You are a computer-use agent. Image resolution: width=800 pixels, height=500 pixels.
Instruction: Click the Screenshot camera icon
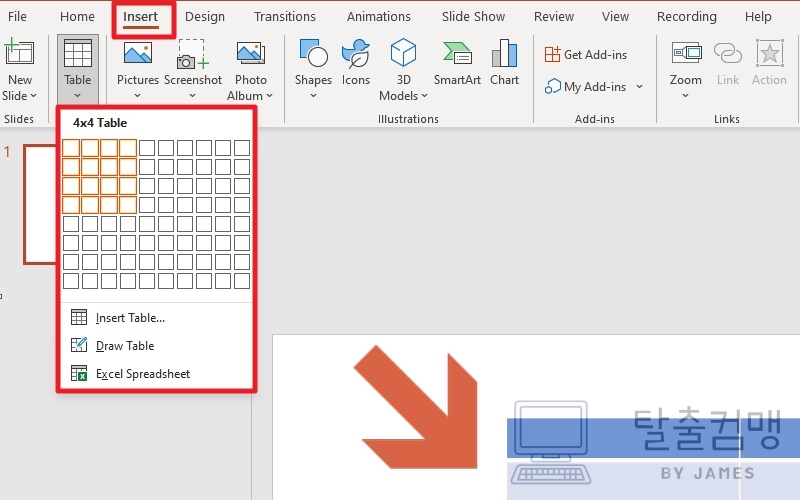pyautogui.click(x=192, y=54)
